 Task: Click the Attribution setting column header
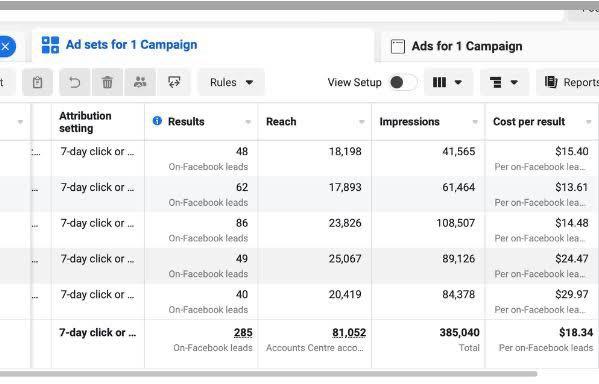(85, 122)
